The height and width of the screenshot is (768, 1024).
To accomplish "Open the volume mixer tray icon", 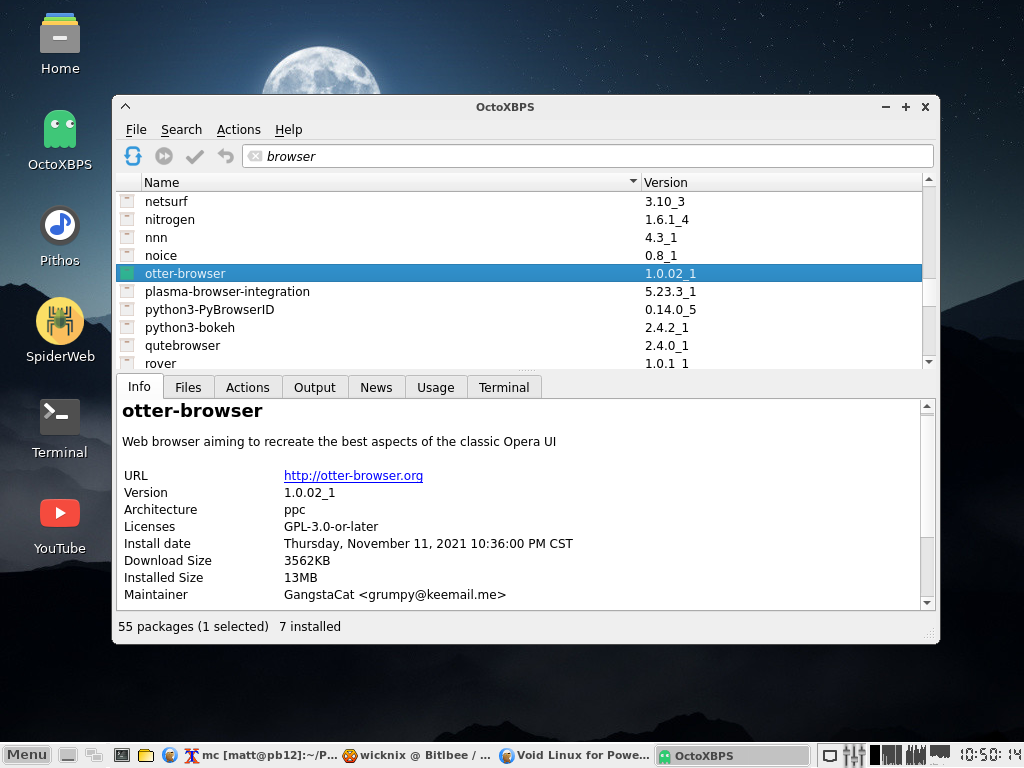I will click(x=854, y=756).
